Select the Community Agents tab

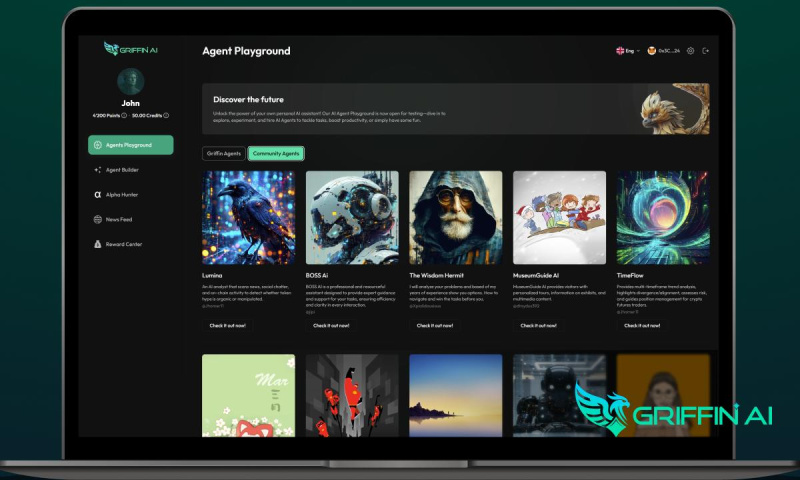tap(276, 154)
